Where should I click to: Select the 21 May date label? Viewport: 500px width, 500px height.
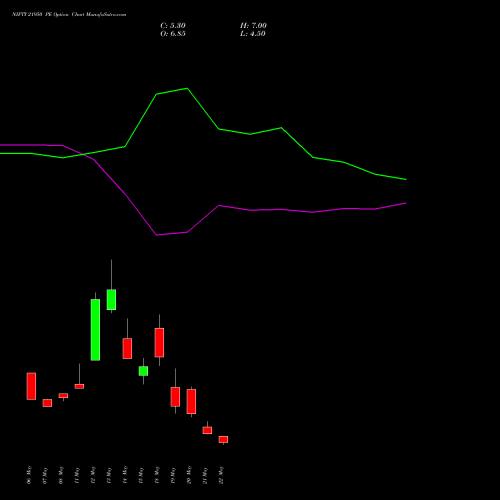point(205,475)
